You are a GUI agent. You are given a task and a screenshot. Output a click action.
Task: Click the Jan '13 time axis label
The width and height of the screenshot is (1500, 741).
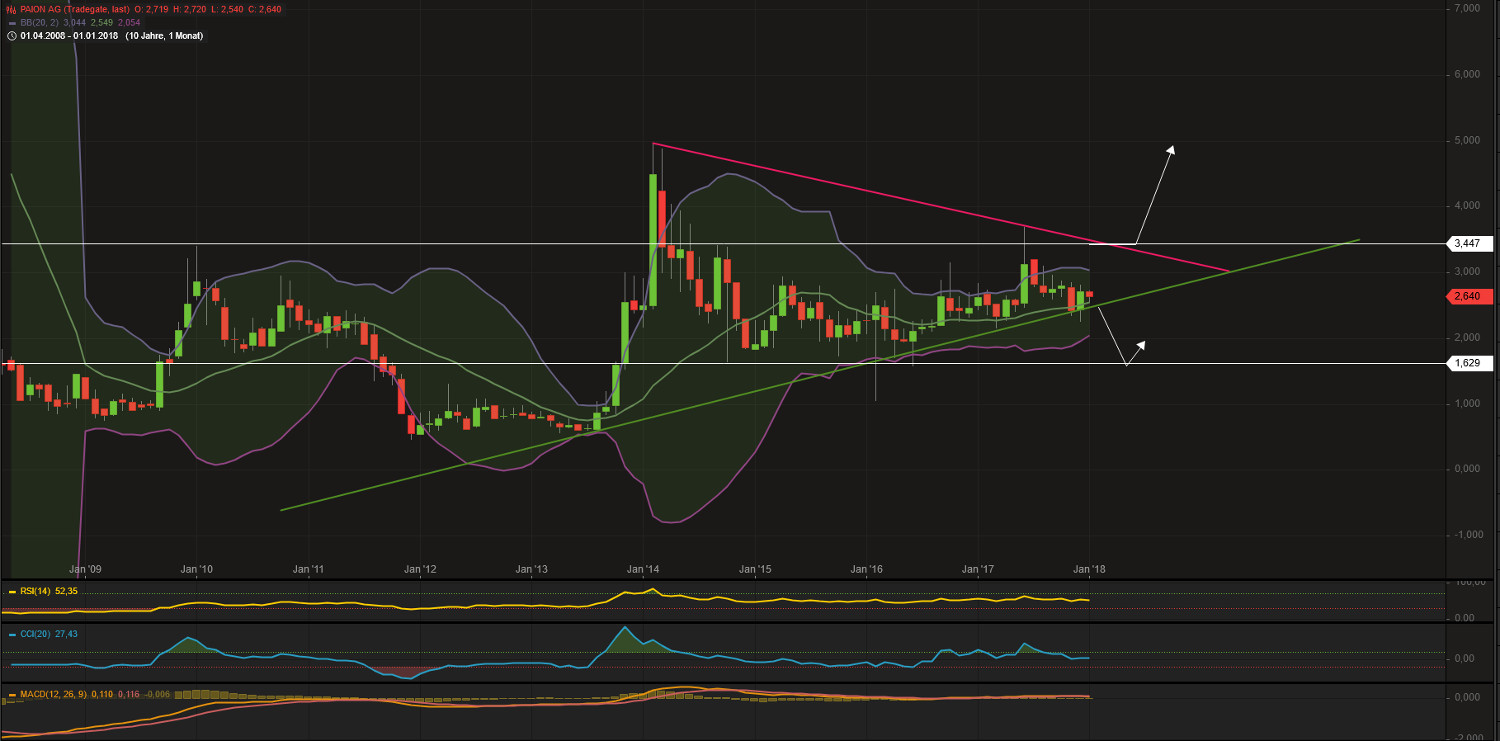click(x=532, y=569)
